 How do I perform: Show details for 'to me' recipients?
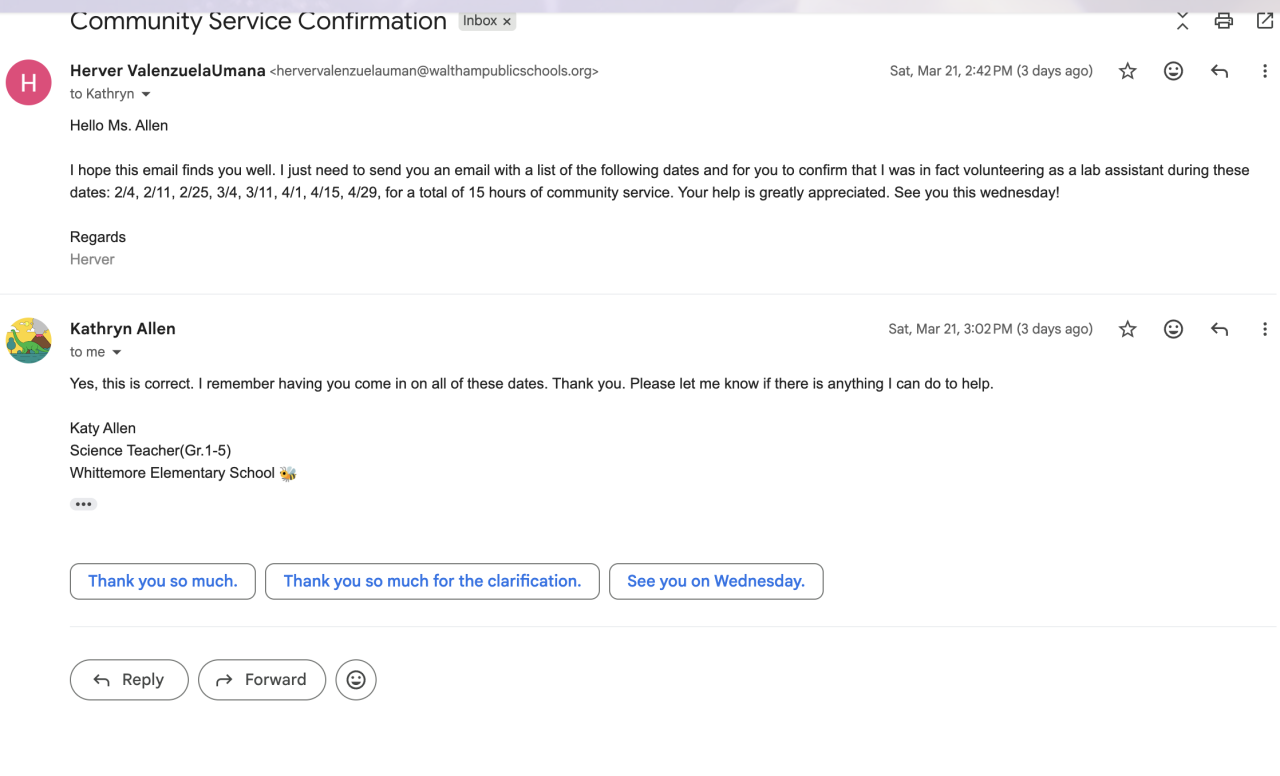point(117,352)
